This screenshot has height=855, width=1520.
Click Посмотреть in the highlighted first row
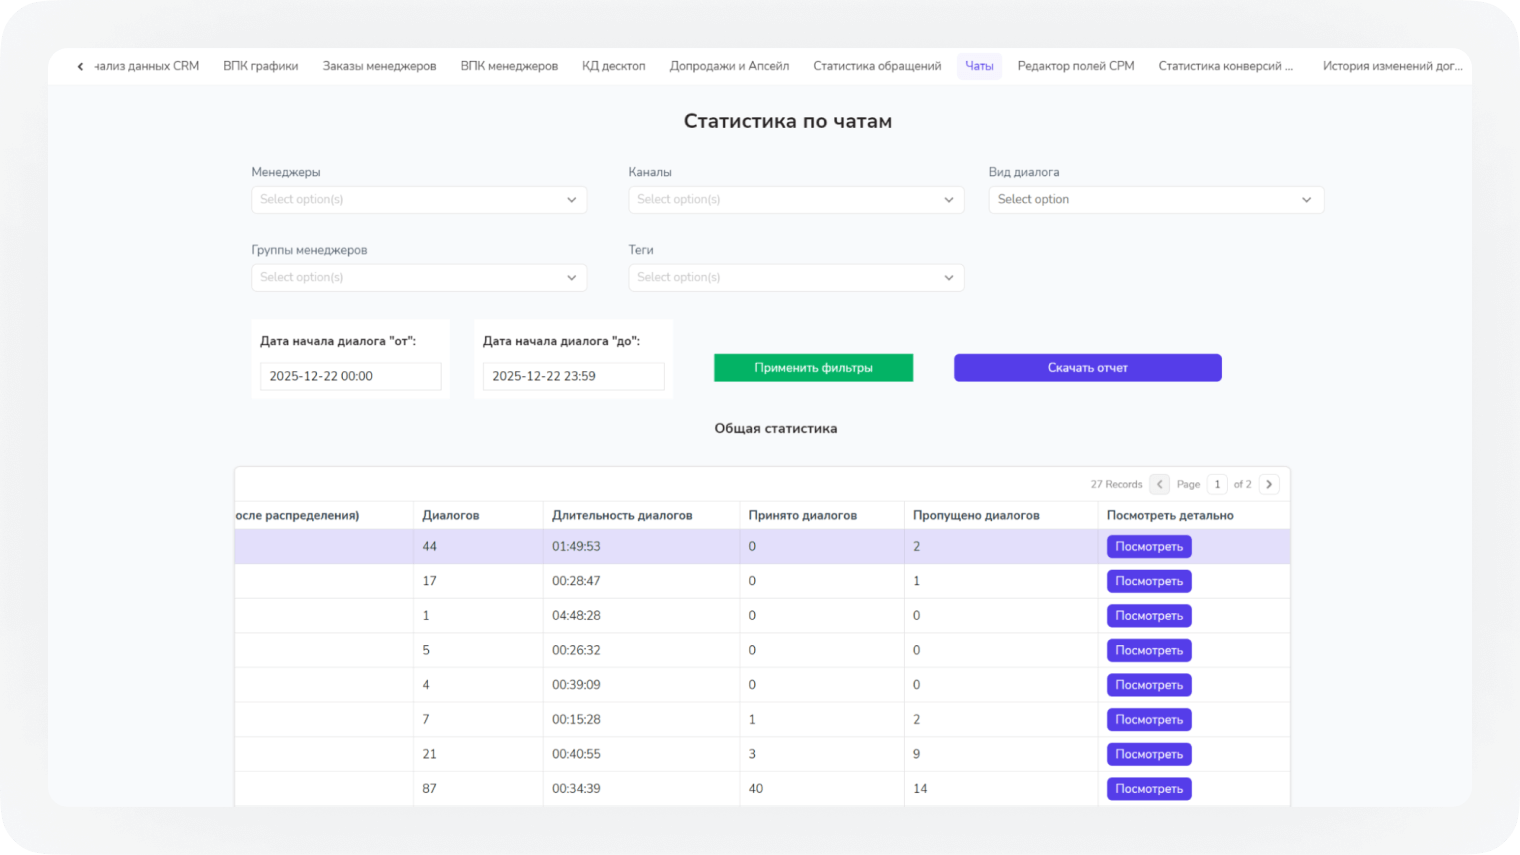(1148, 546)
